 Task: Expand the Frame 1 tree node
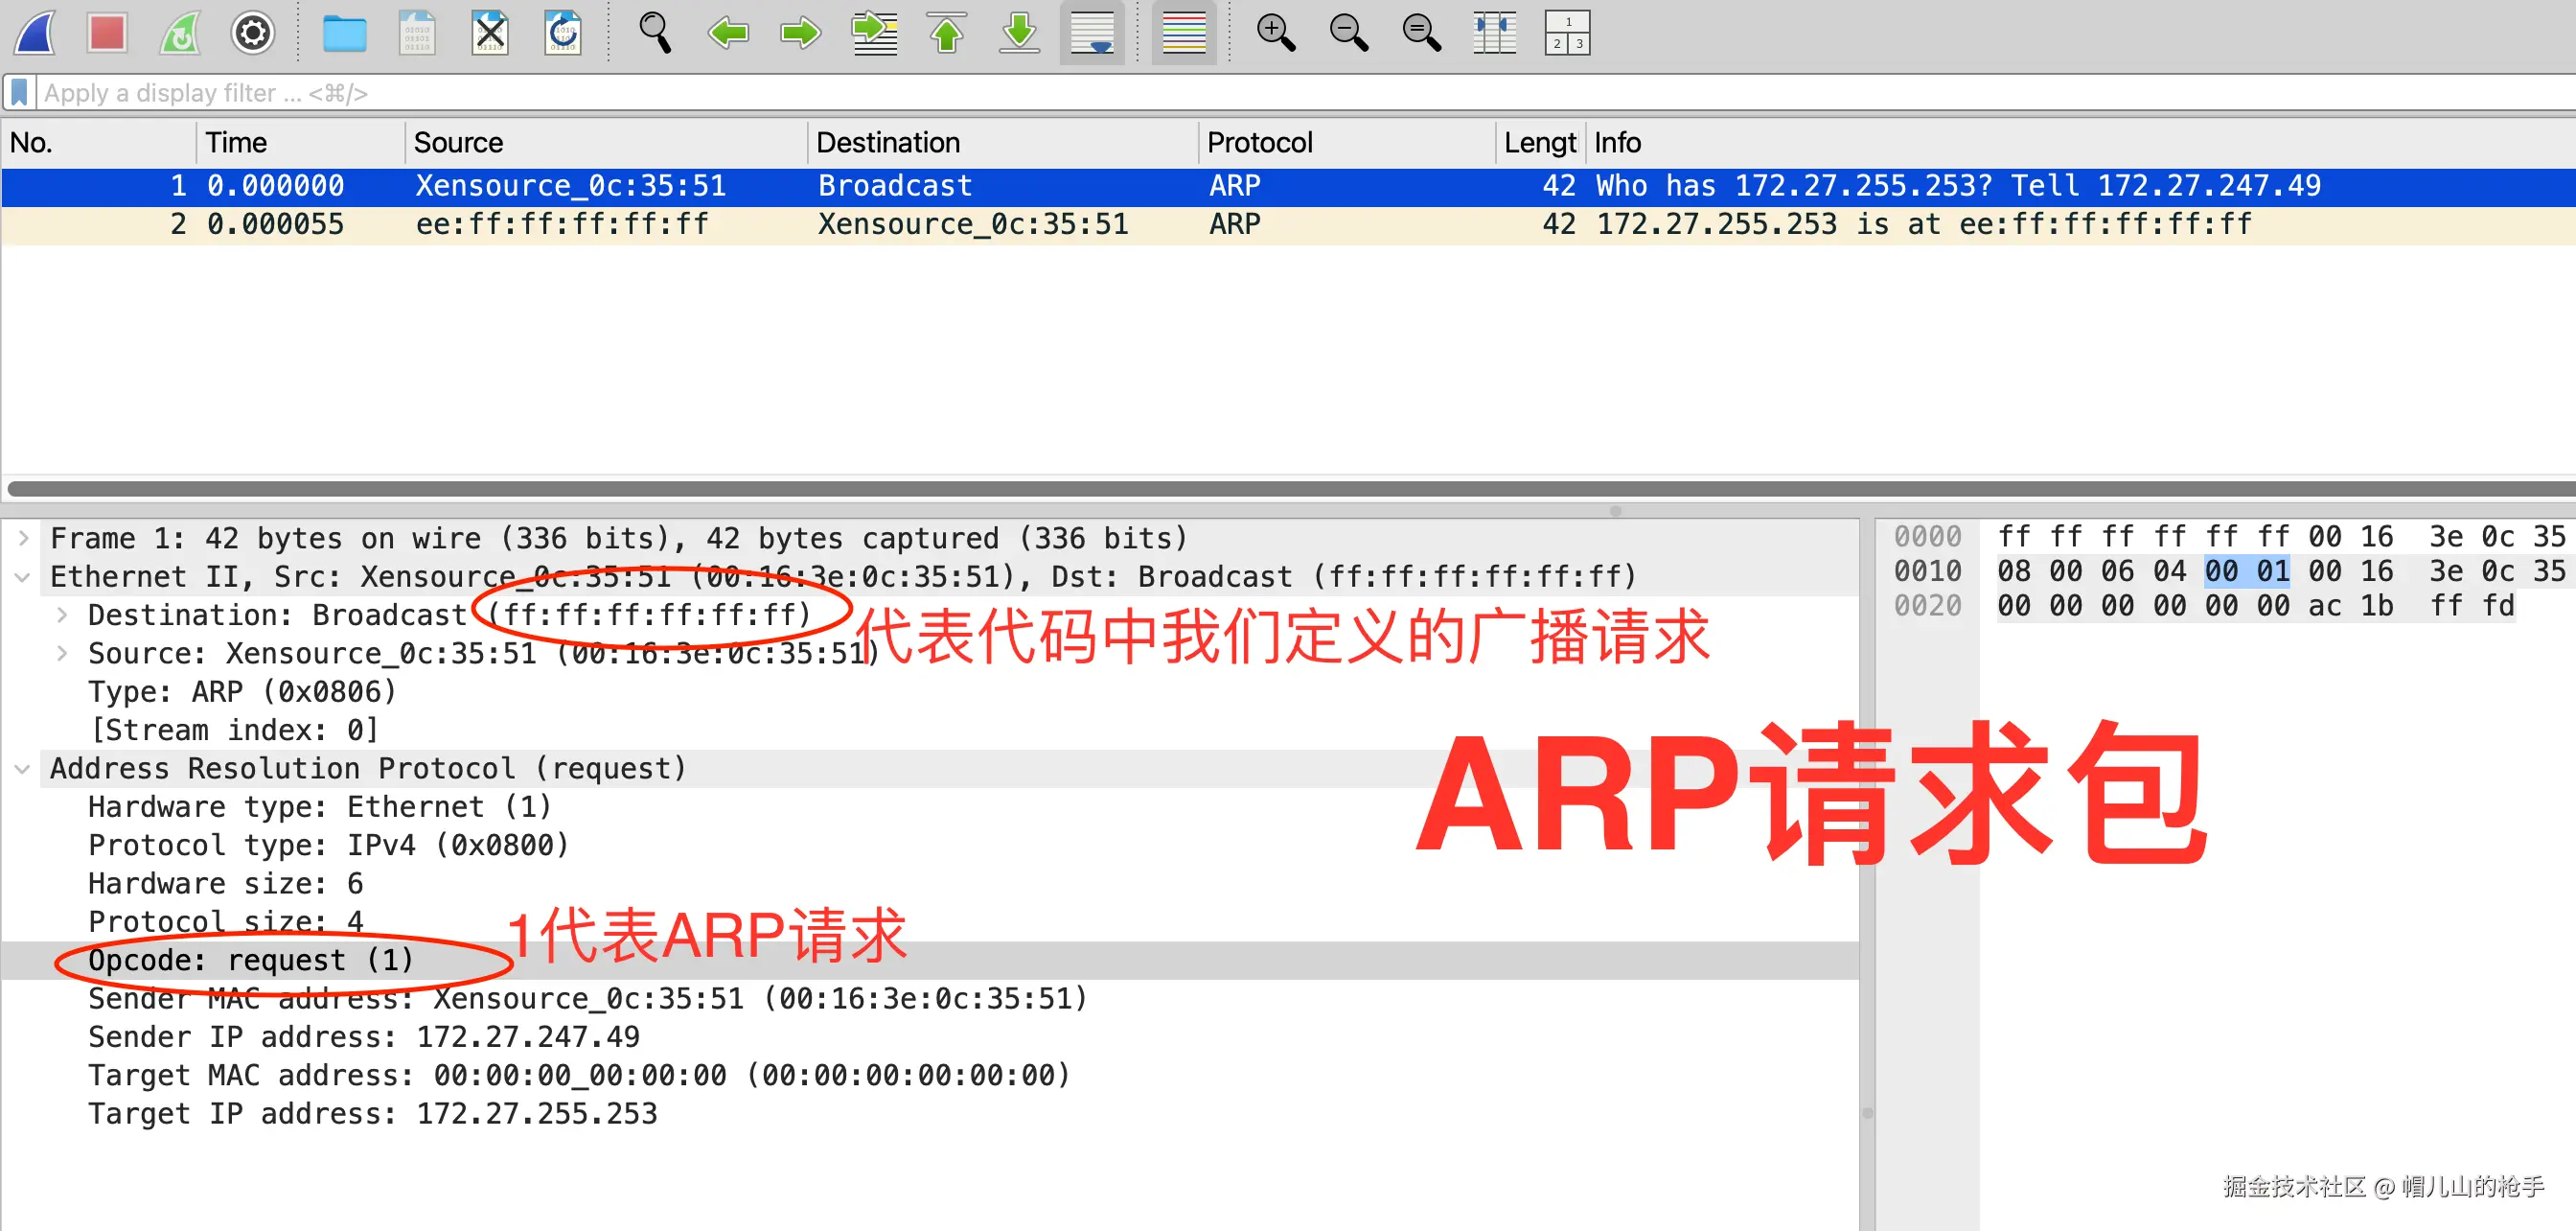click(23, 538)
